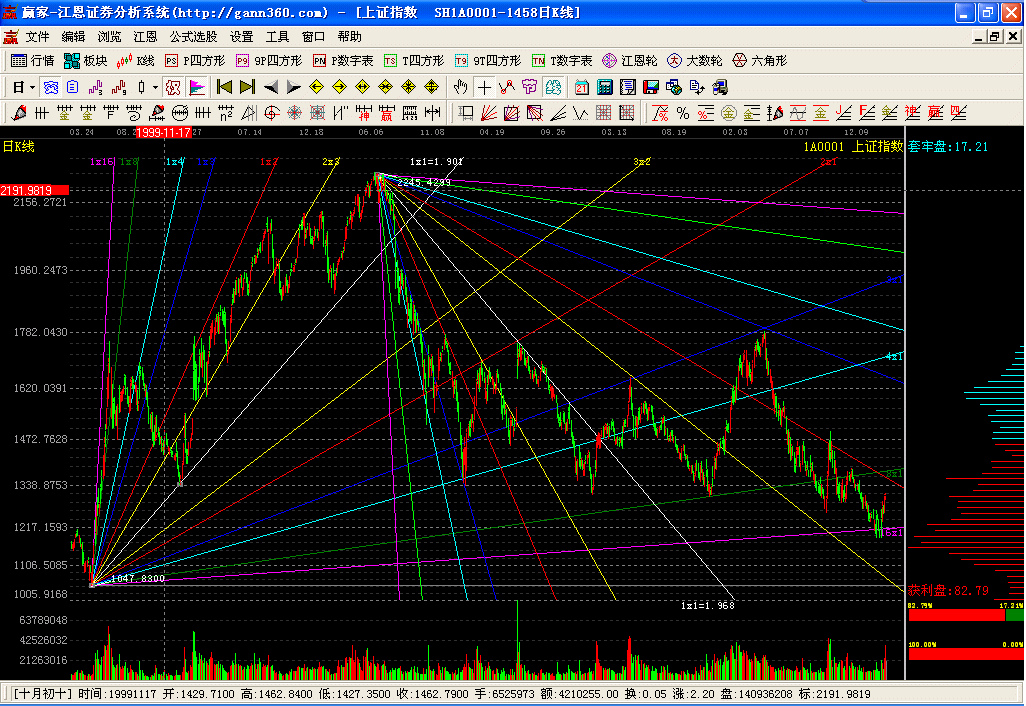Toggle the pink flag indicator button

click(x=197, y=87)
